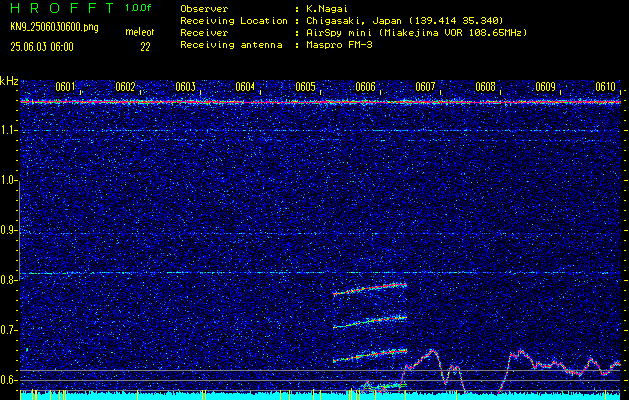Select the version label 1.00f
This screenshot has width=629, height=400.
pos(138,8)
